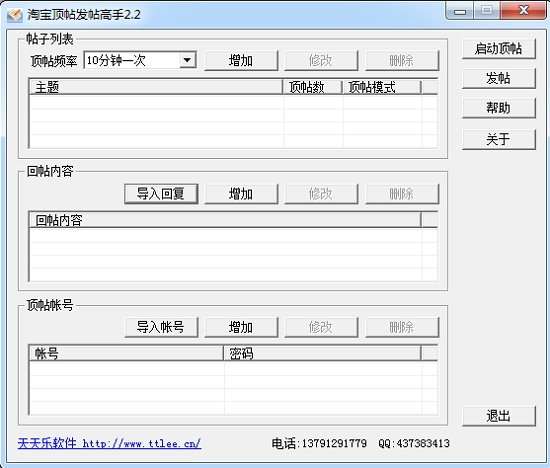Screen dimensions: 550x468
Task: Click the 顶帖数 column header
Action: click(x=312, y=87)
